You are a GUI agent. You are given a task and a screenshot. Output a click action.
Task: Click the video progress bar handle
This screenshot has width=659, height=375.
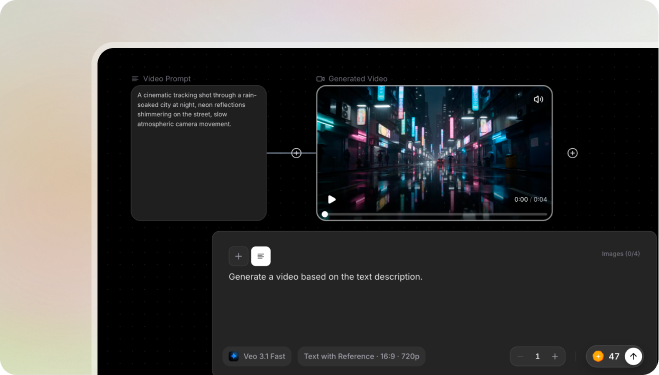pos(325,214)
